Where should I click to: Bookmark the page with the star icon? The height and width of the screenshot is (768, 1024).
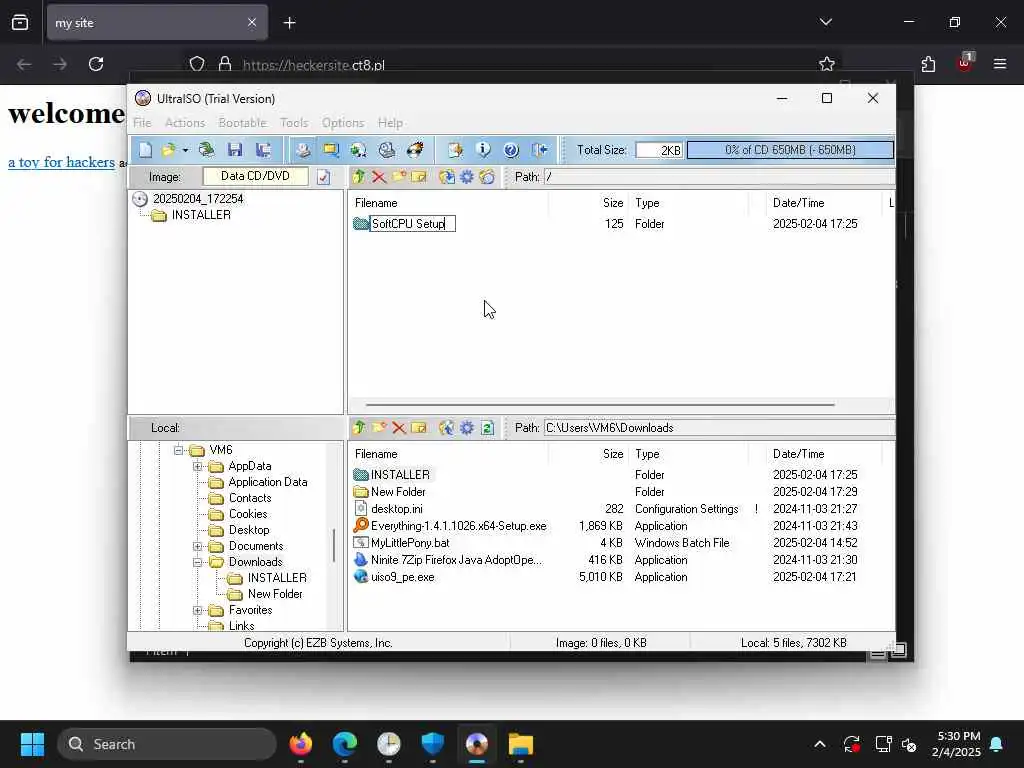click(827, 64)
